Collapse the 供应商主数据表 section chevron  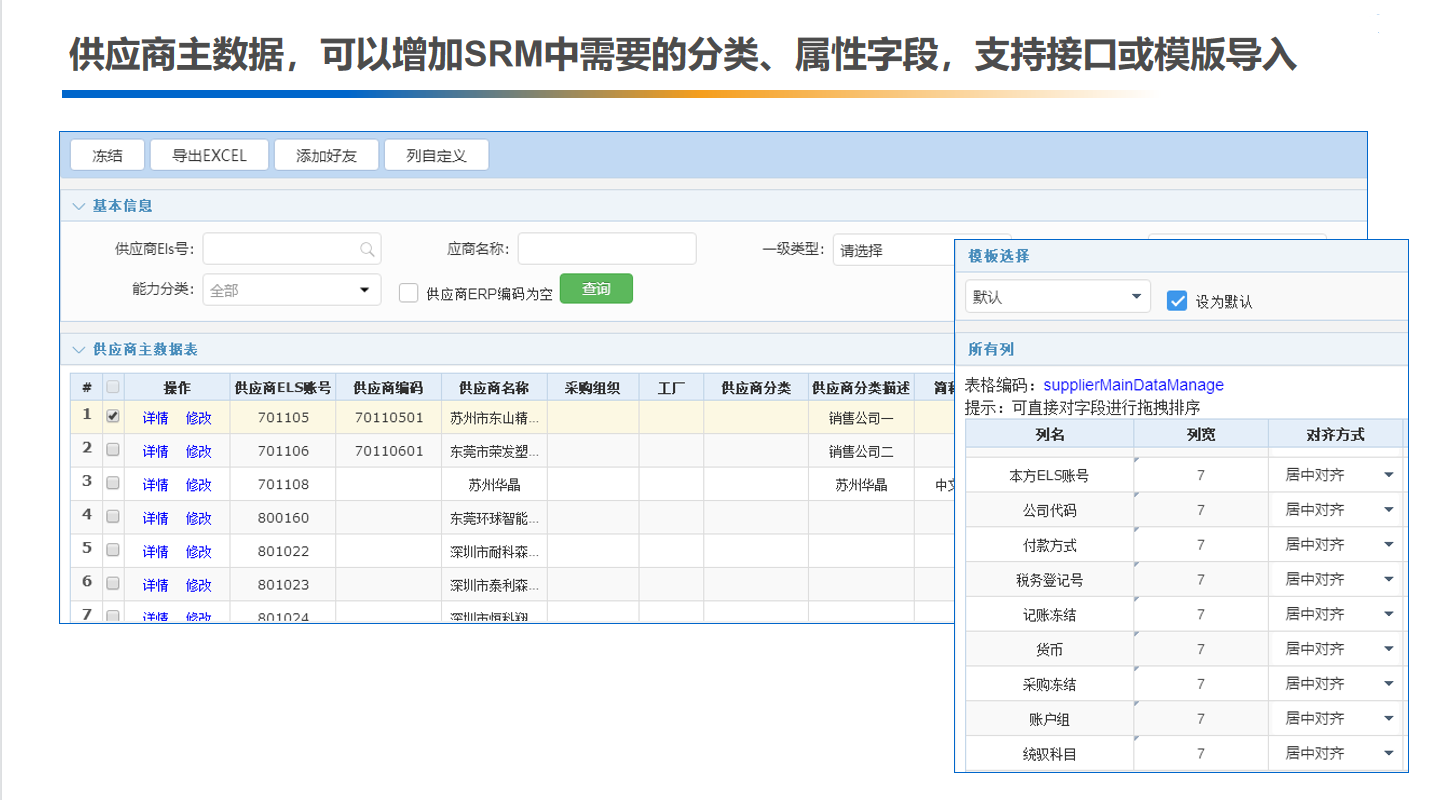click(x=79, y=350)
